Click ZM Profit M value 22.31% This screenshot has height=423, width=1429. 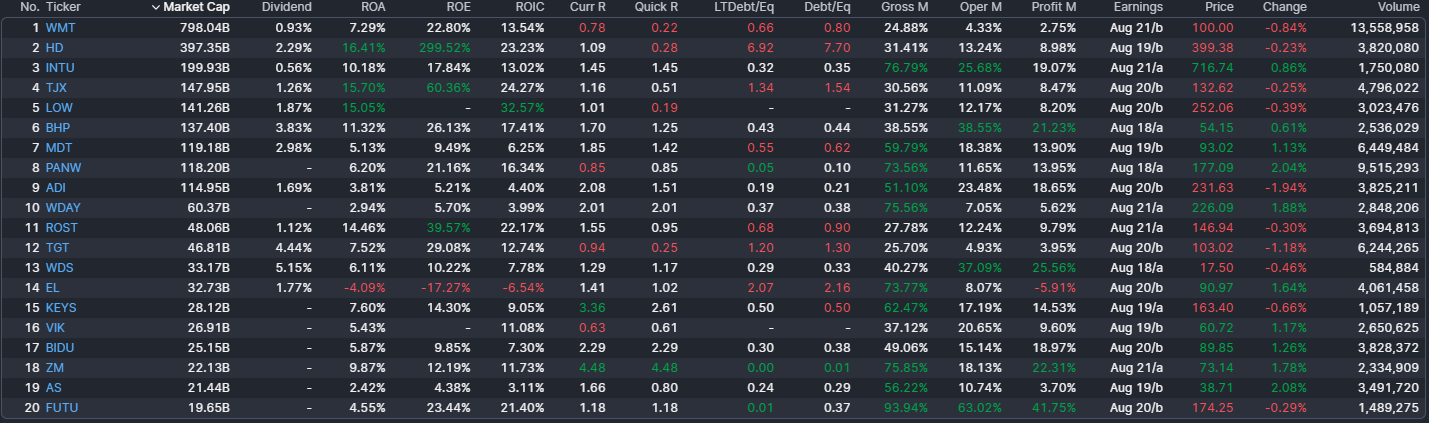coord(1056,367)
